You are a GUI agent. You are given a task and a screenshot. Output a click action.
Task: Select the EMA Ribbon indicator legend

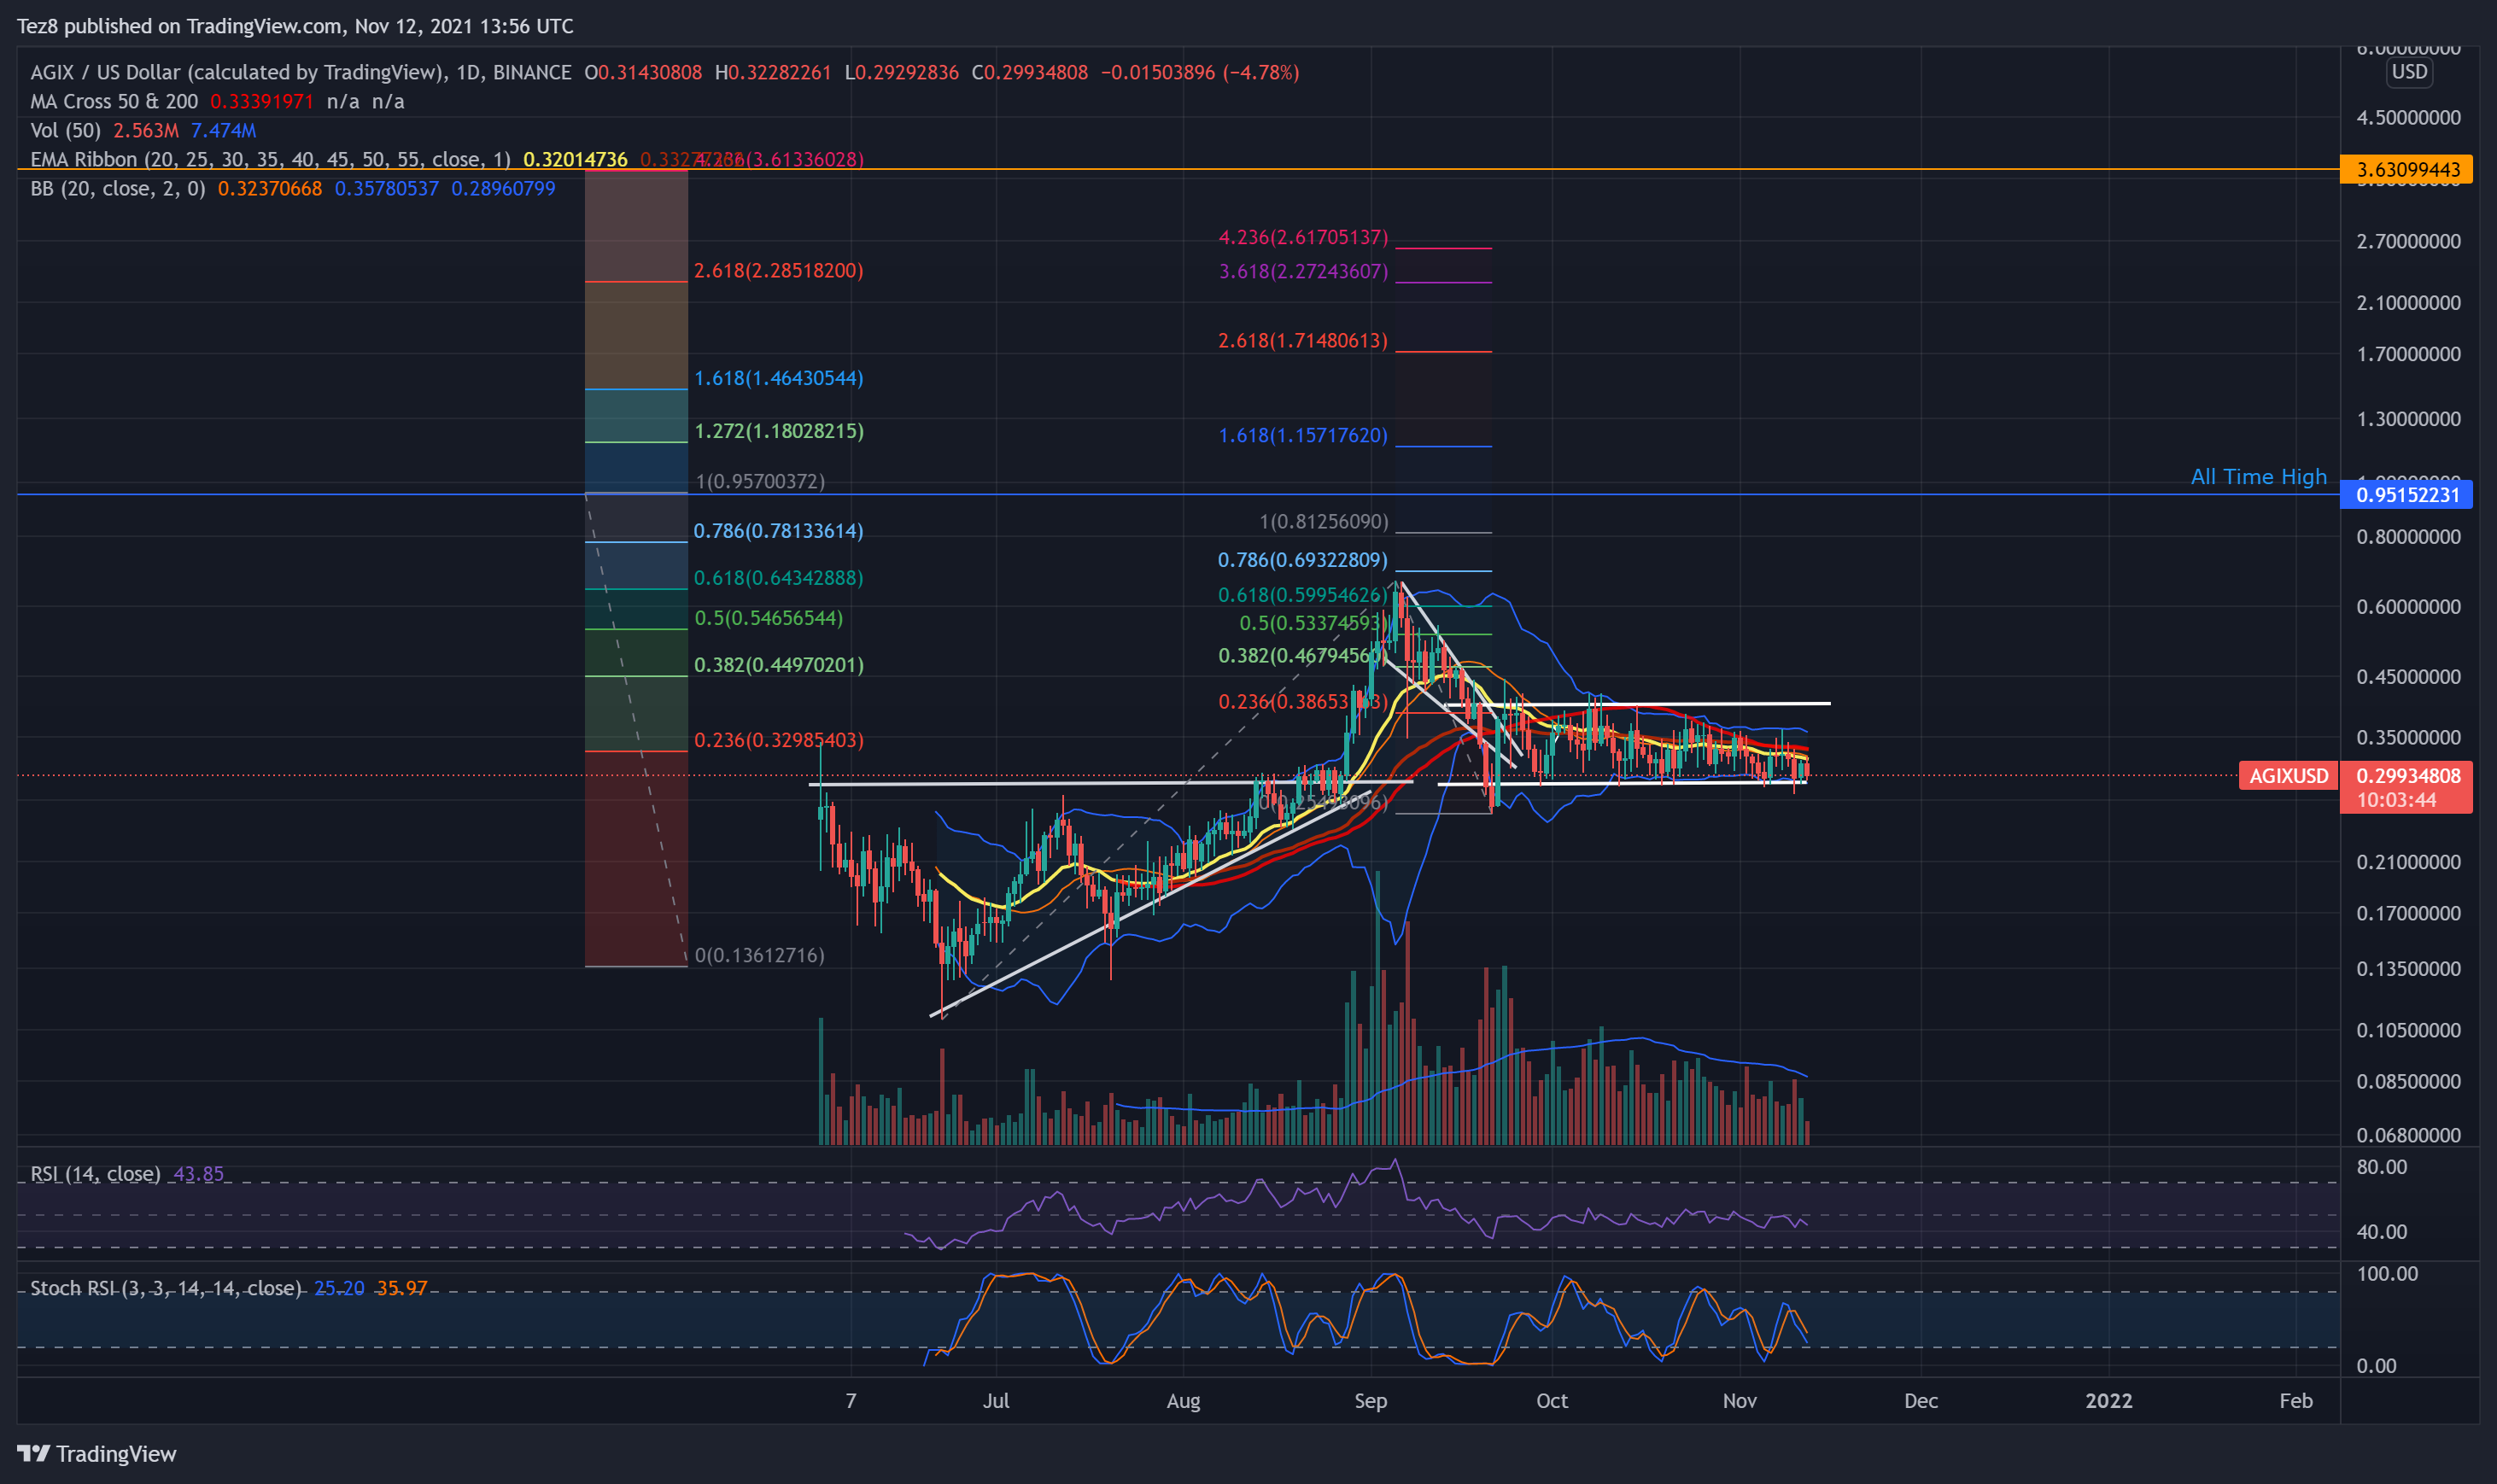tap(270, 159)
